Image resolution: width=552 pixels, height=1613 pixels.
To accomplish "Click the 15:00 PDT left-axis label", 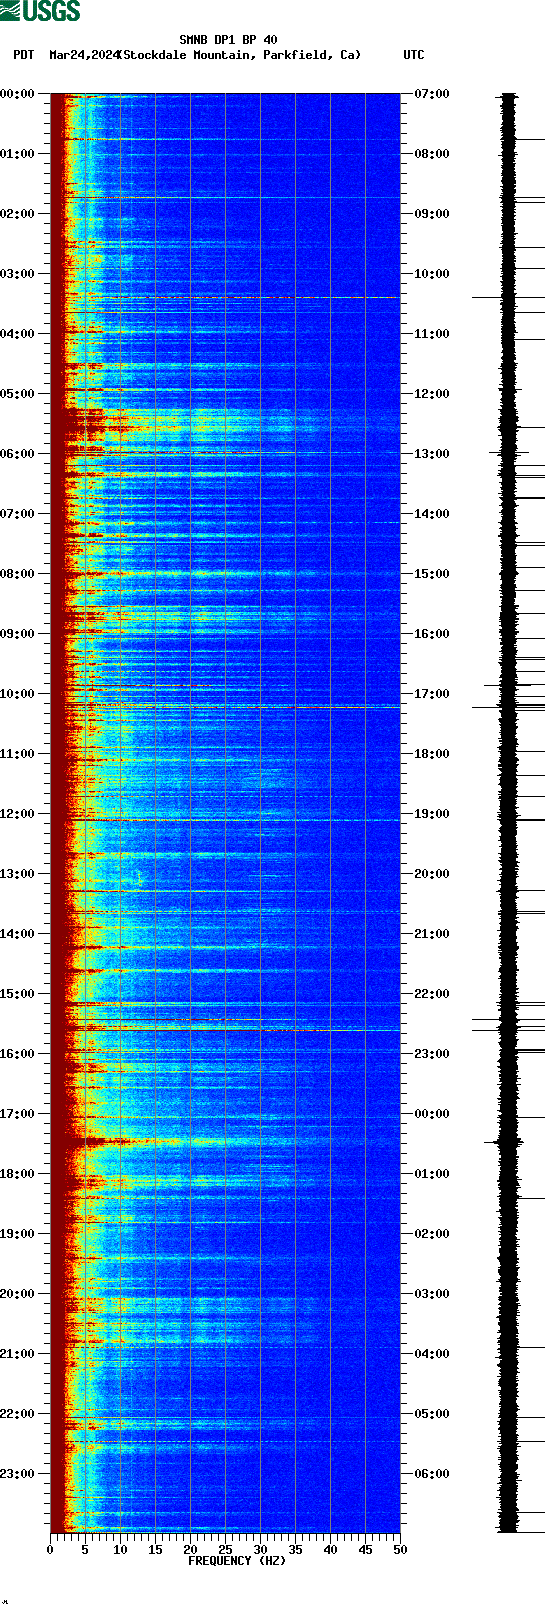I will coord(17,994).
